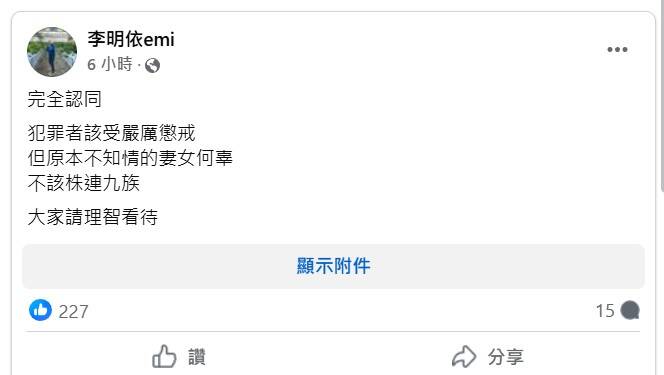Image resolution: width=664 pixels, height=375 pixels.
Task: Click the post text 完全認同
Action: 64,99
